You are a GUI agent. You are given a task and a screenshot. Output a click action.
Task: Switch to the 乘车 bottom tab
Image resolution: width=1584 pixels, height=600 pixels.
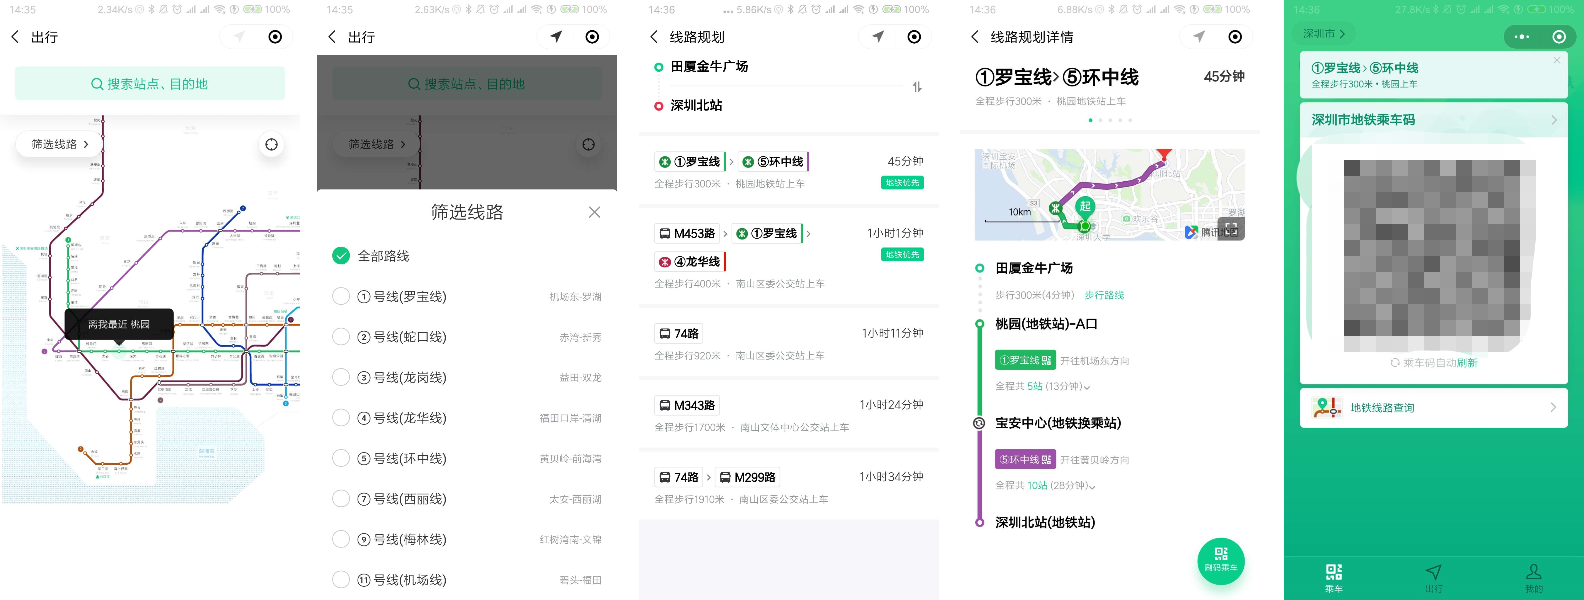pyautogui.click(x=1334, y=578)
